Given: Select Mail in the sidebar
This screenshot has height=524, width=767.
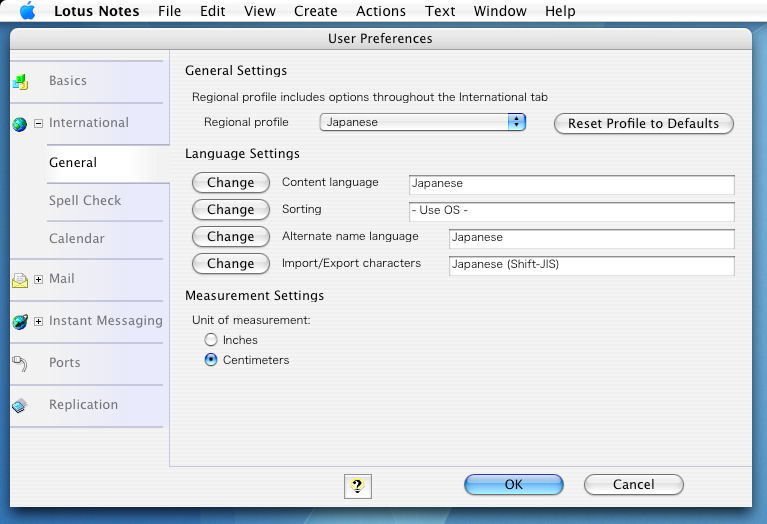Looking at the screenshot, I should [x=62, y=279].
